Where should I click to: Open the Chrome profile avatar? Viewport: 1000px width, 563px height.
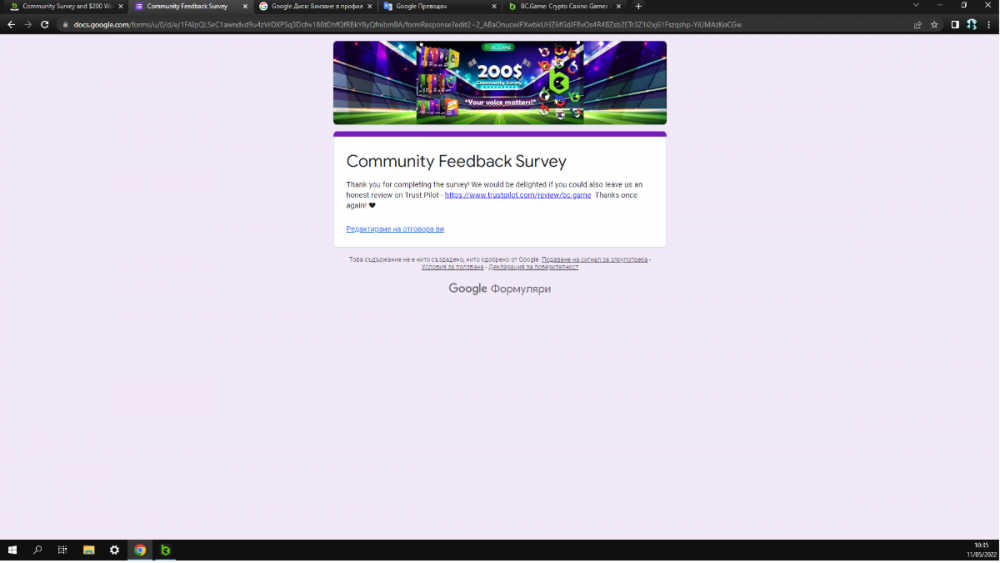[x=971, y=24]
